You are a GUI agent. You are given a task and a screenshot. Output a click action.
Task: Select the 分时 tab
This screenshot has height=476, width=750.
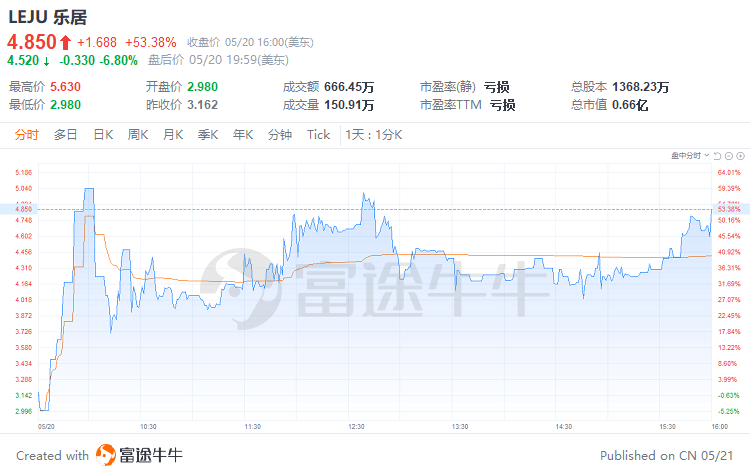[26, 135]
